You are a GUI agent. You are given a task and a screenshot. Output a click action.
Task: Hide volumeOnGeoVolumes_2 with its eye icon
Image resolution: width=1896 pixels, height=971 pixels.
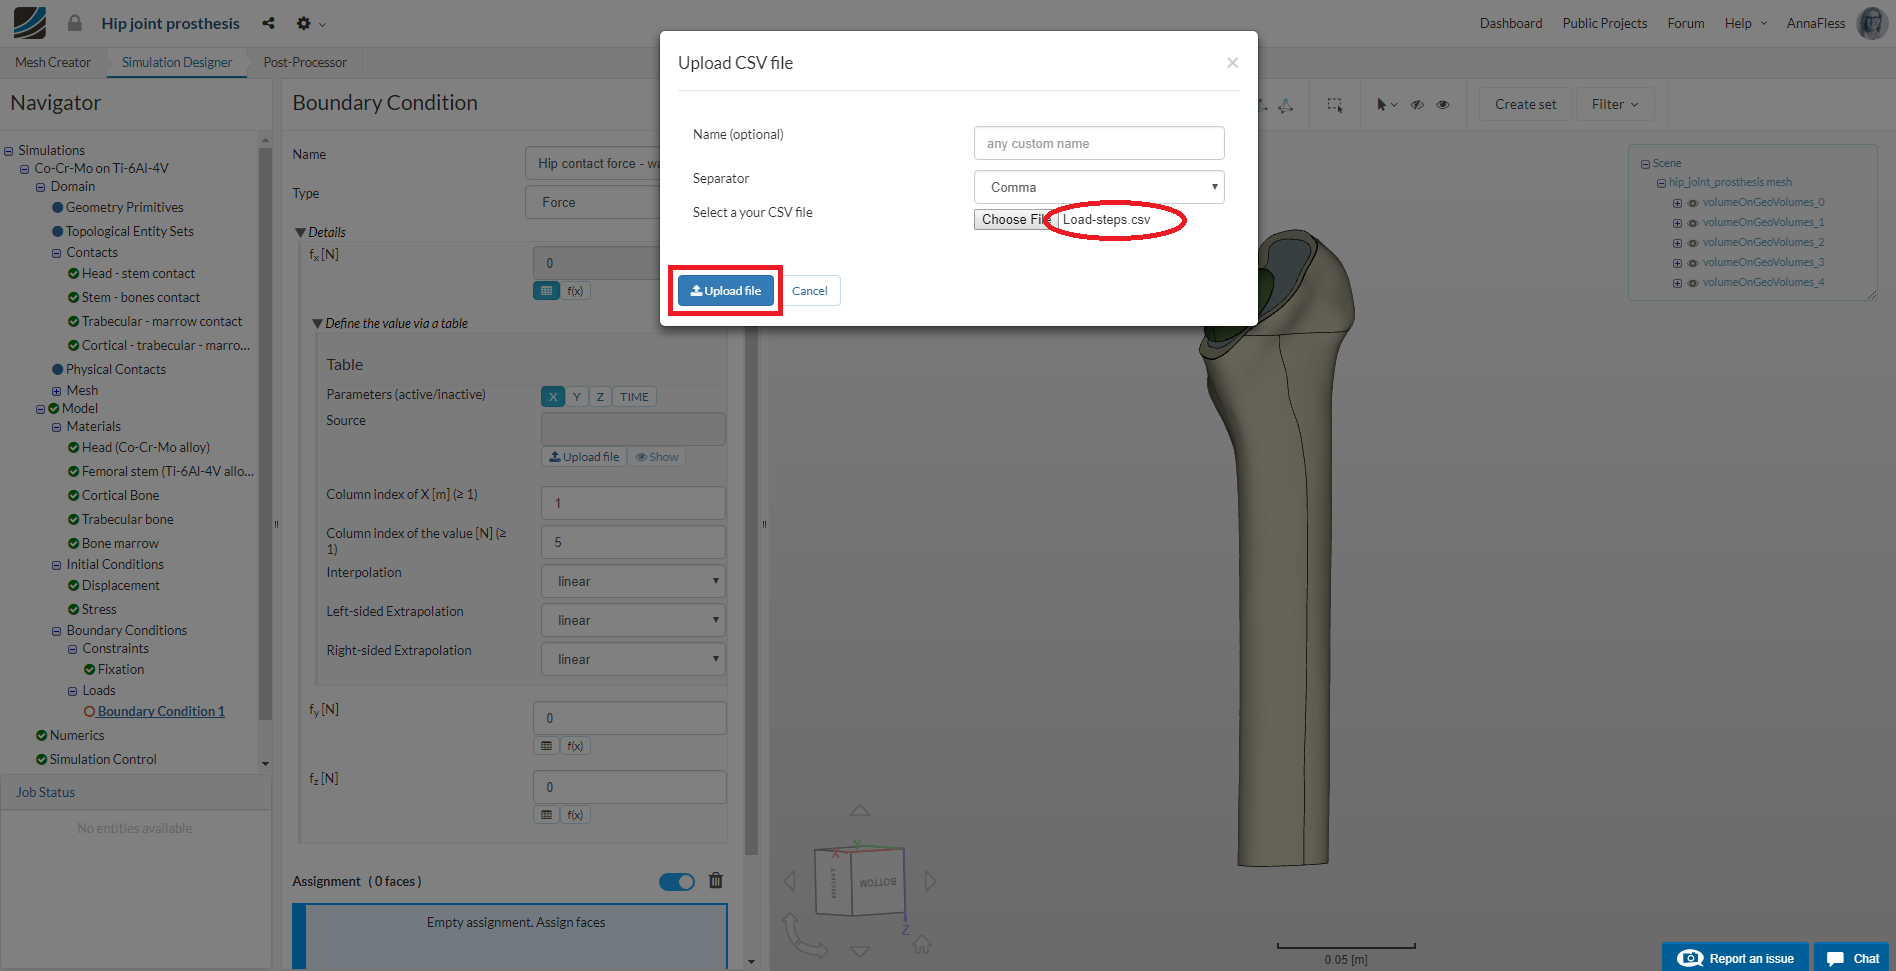pos(1693,243)
